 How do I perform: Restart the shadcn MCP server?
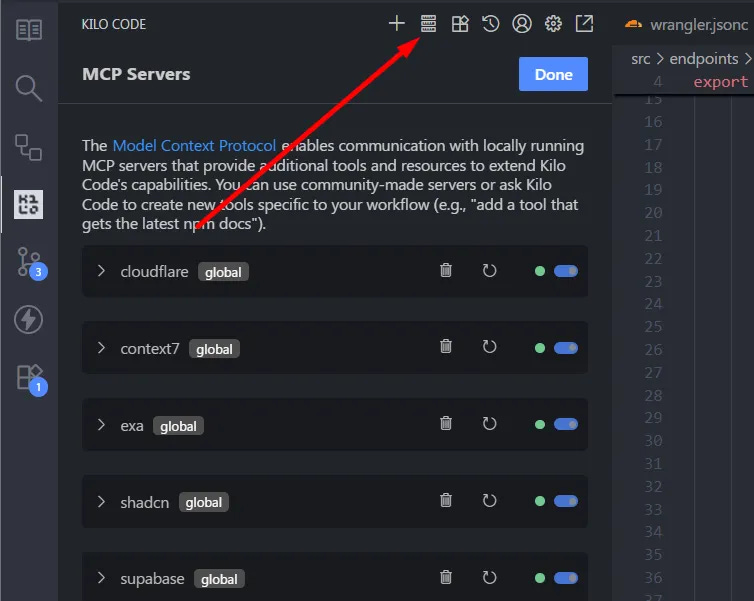[489, 501]
